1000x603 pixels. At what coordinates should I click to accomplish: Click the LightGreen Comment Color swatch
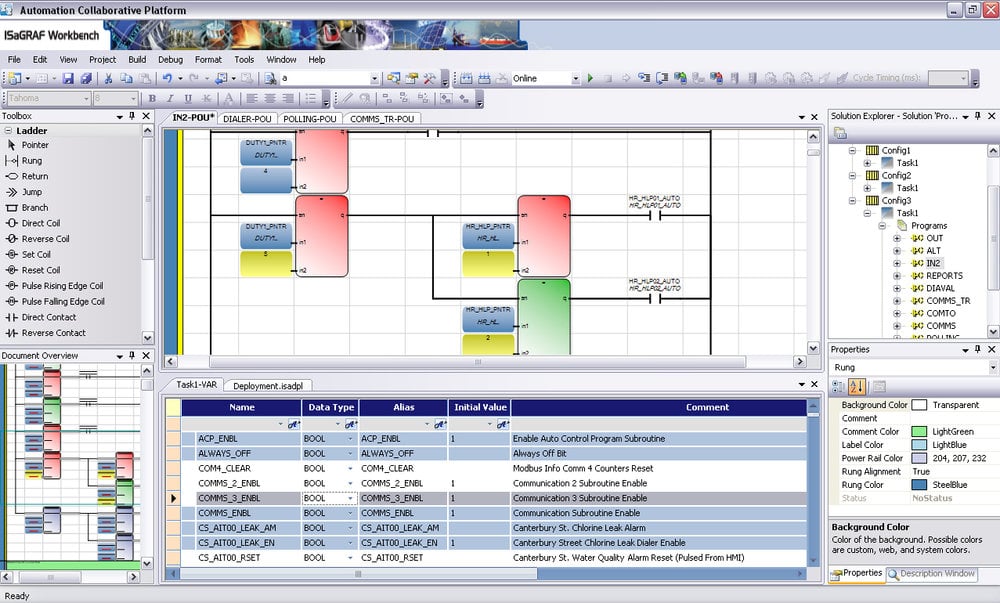tap(919, 432)
